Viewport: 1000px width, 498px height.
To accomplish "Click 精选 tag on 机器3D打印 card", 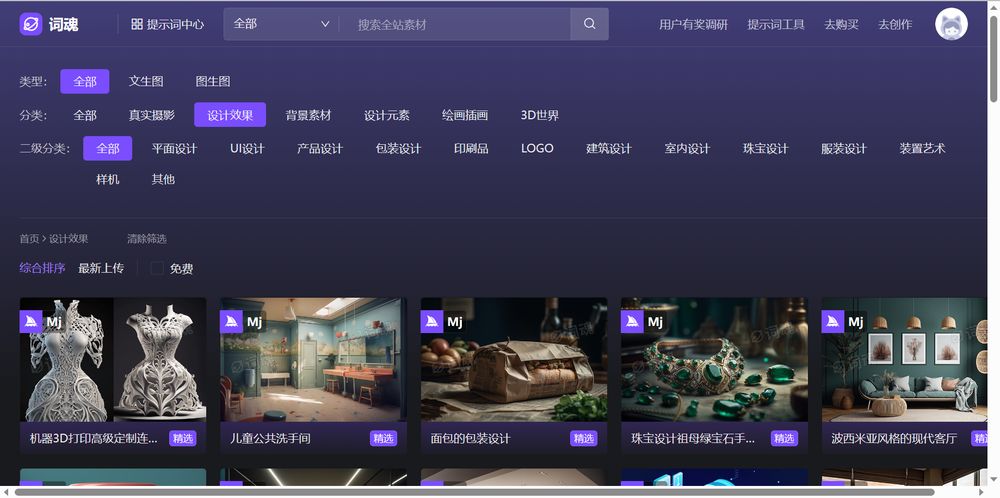I will click(183, 439).
